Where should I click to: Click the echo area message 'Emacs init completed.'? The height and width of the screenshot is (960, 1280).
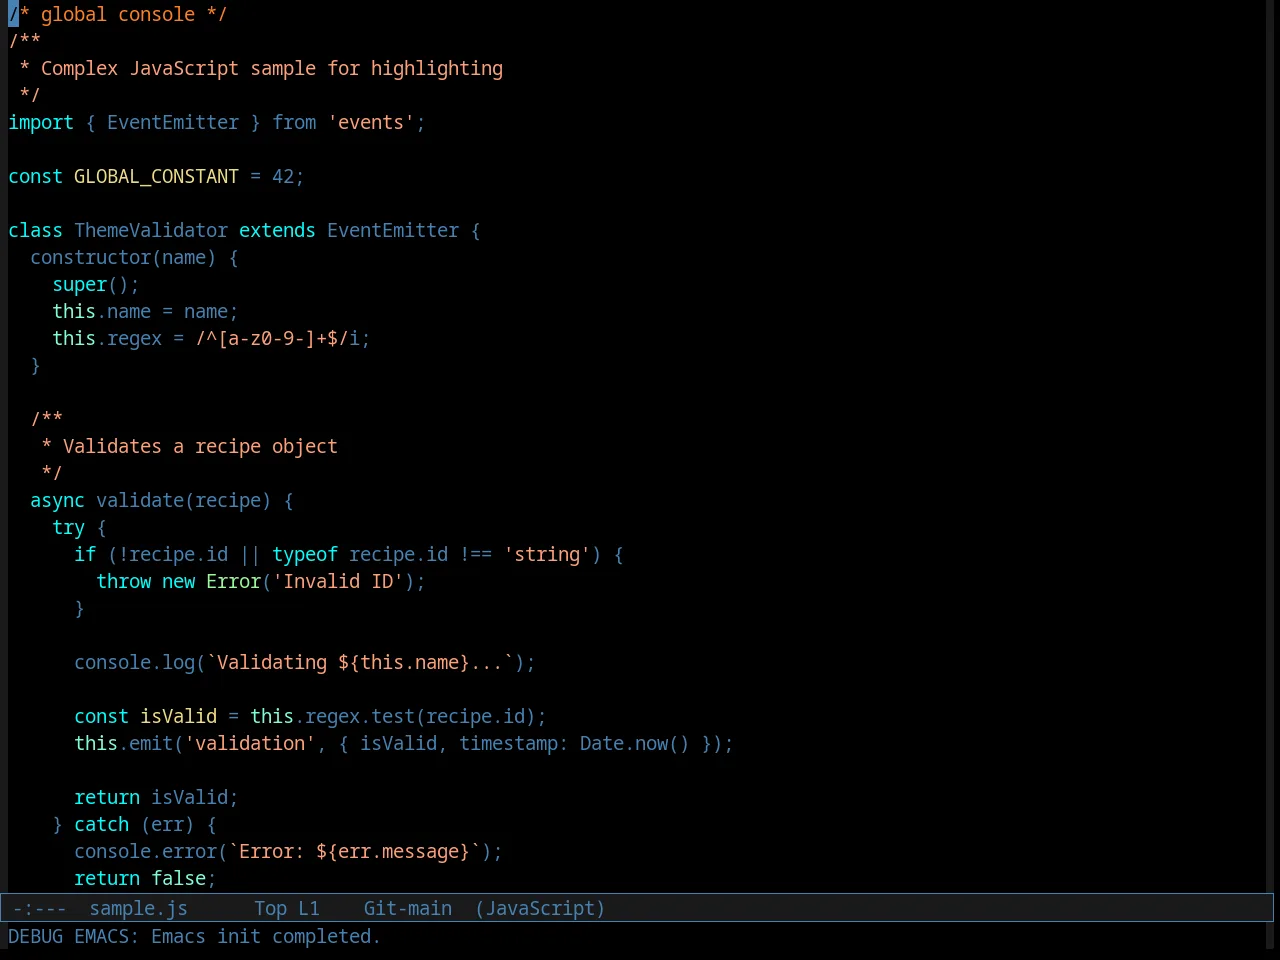[266, 936]
